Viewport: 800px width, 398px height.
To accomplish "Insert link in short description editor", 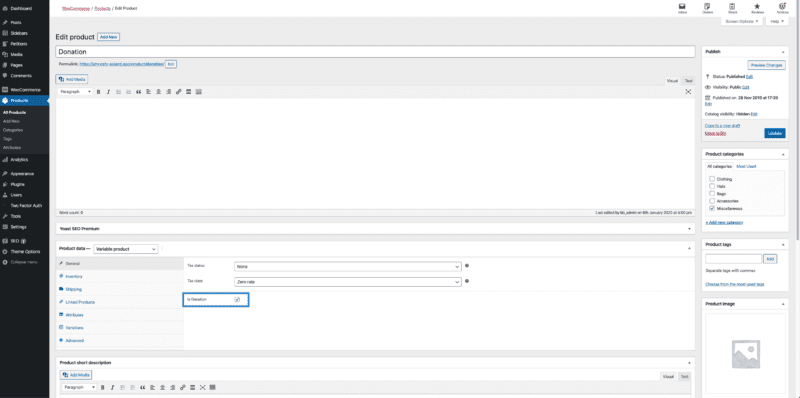I will pos(183,388).
